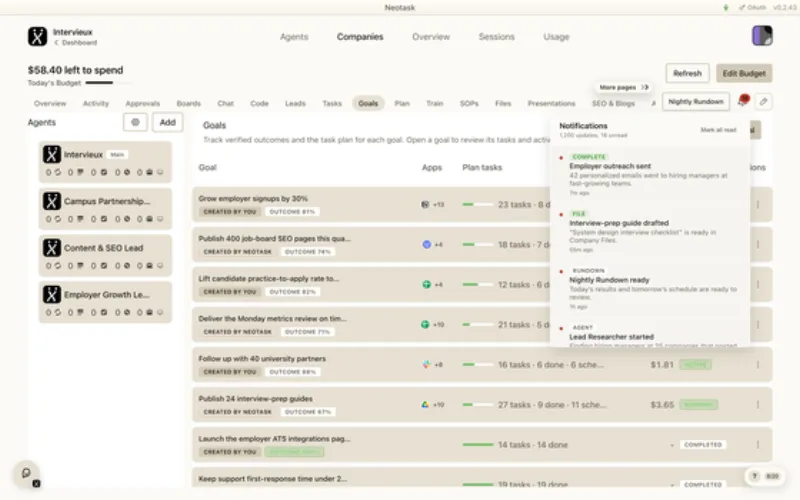Open the SEO & Blogs tab

(613, 104)
